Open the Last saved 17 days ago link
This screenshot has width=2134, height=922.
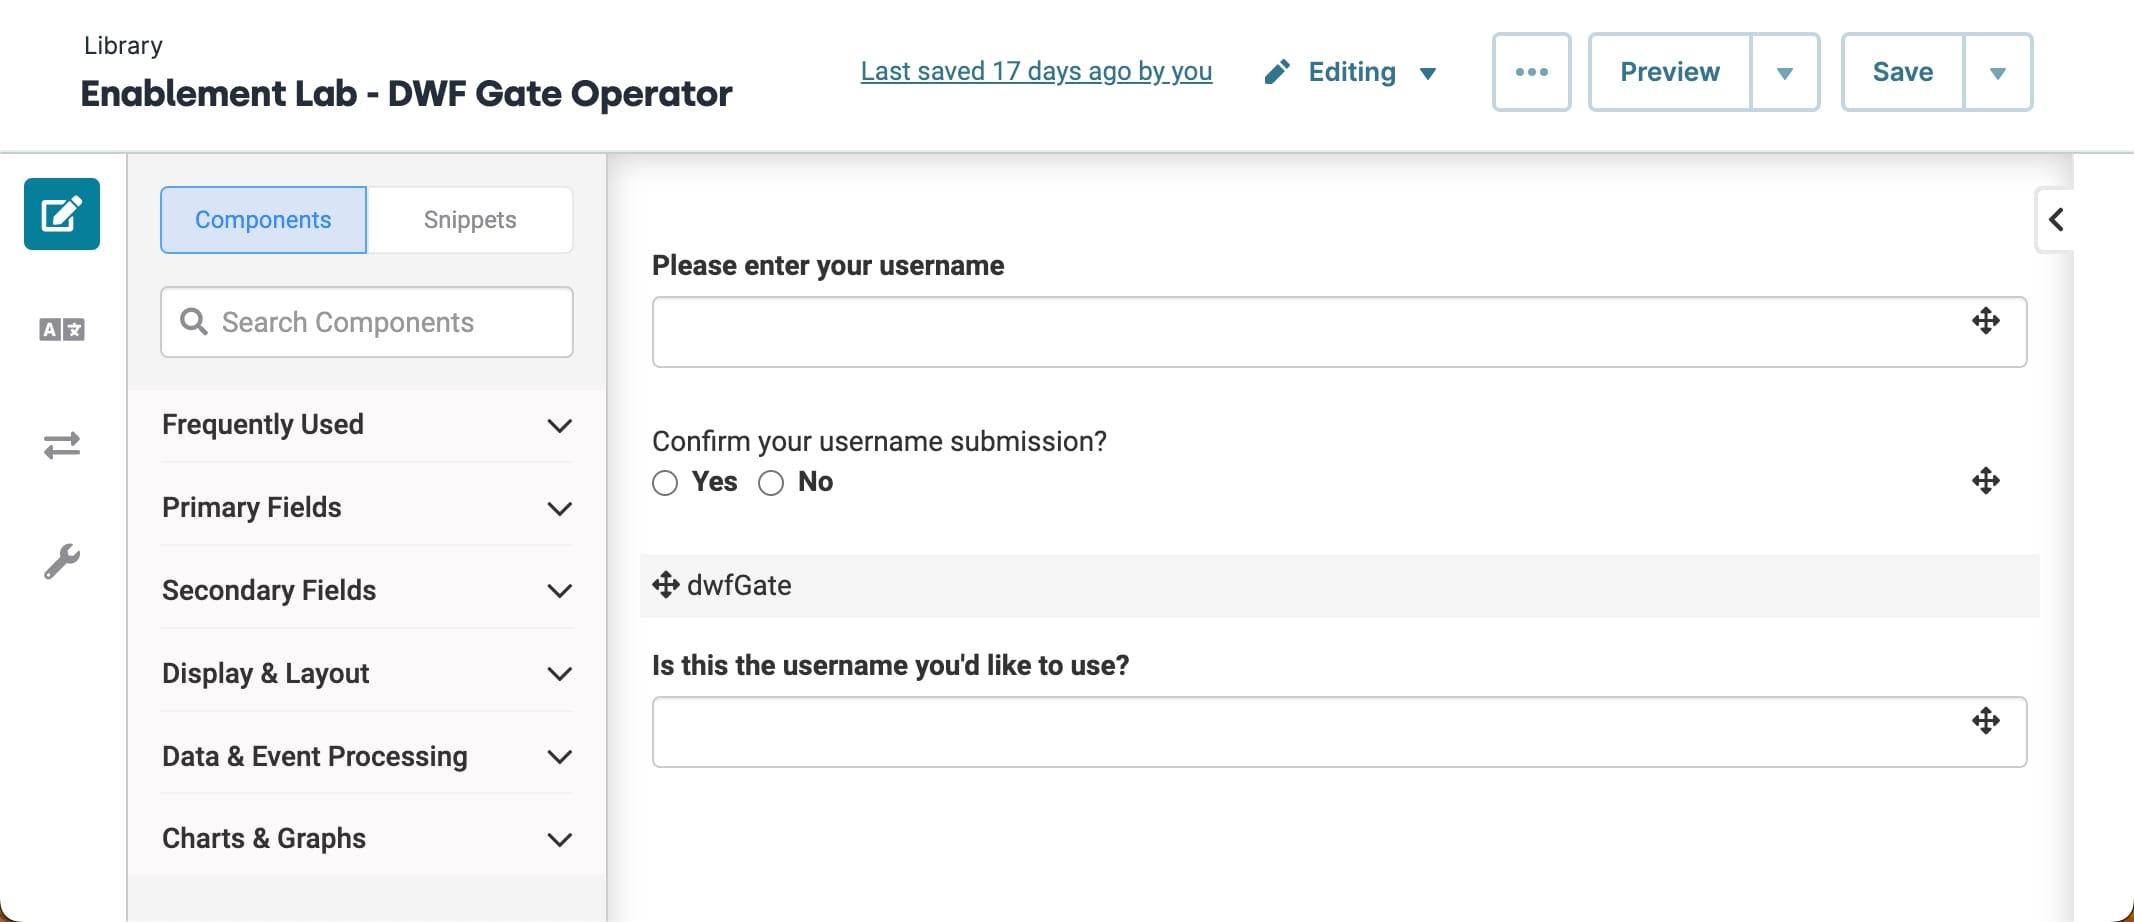click(1036, 72)
